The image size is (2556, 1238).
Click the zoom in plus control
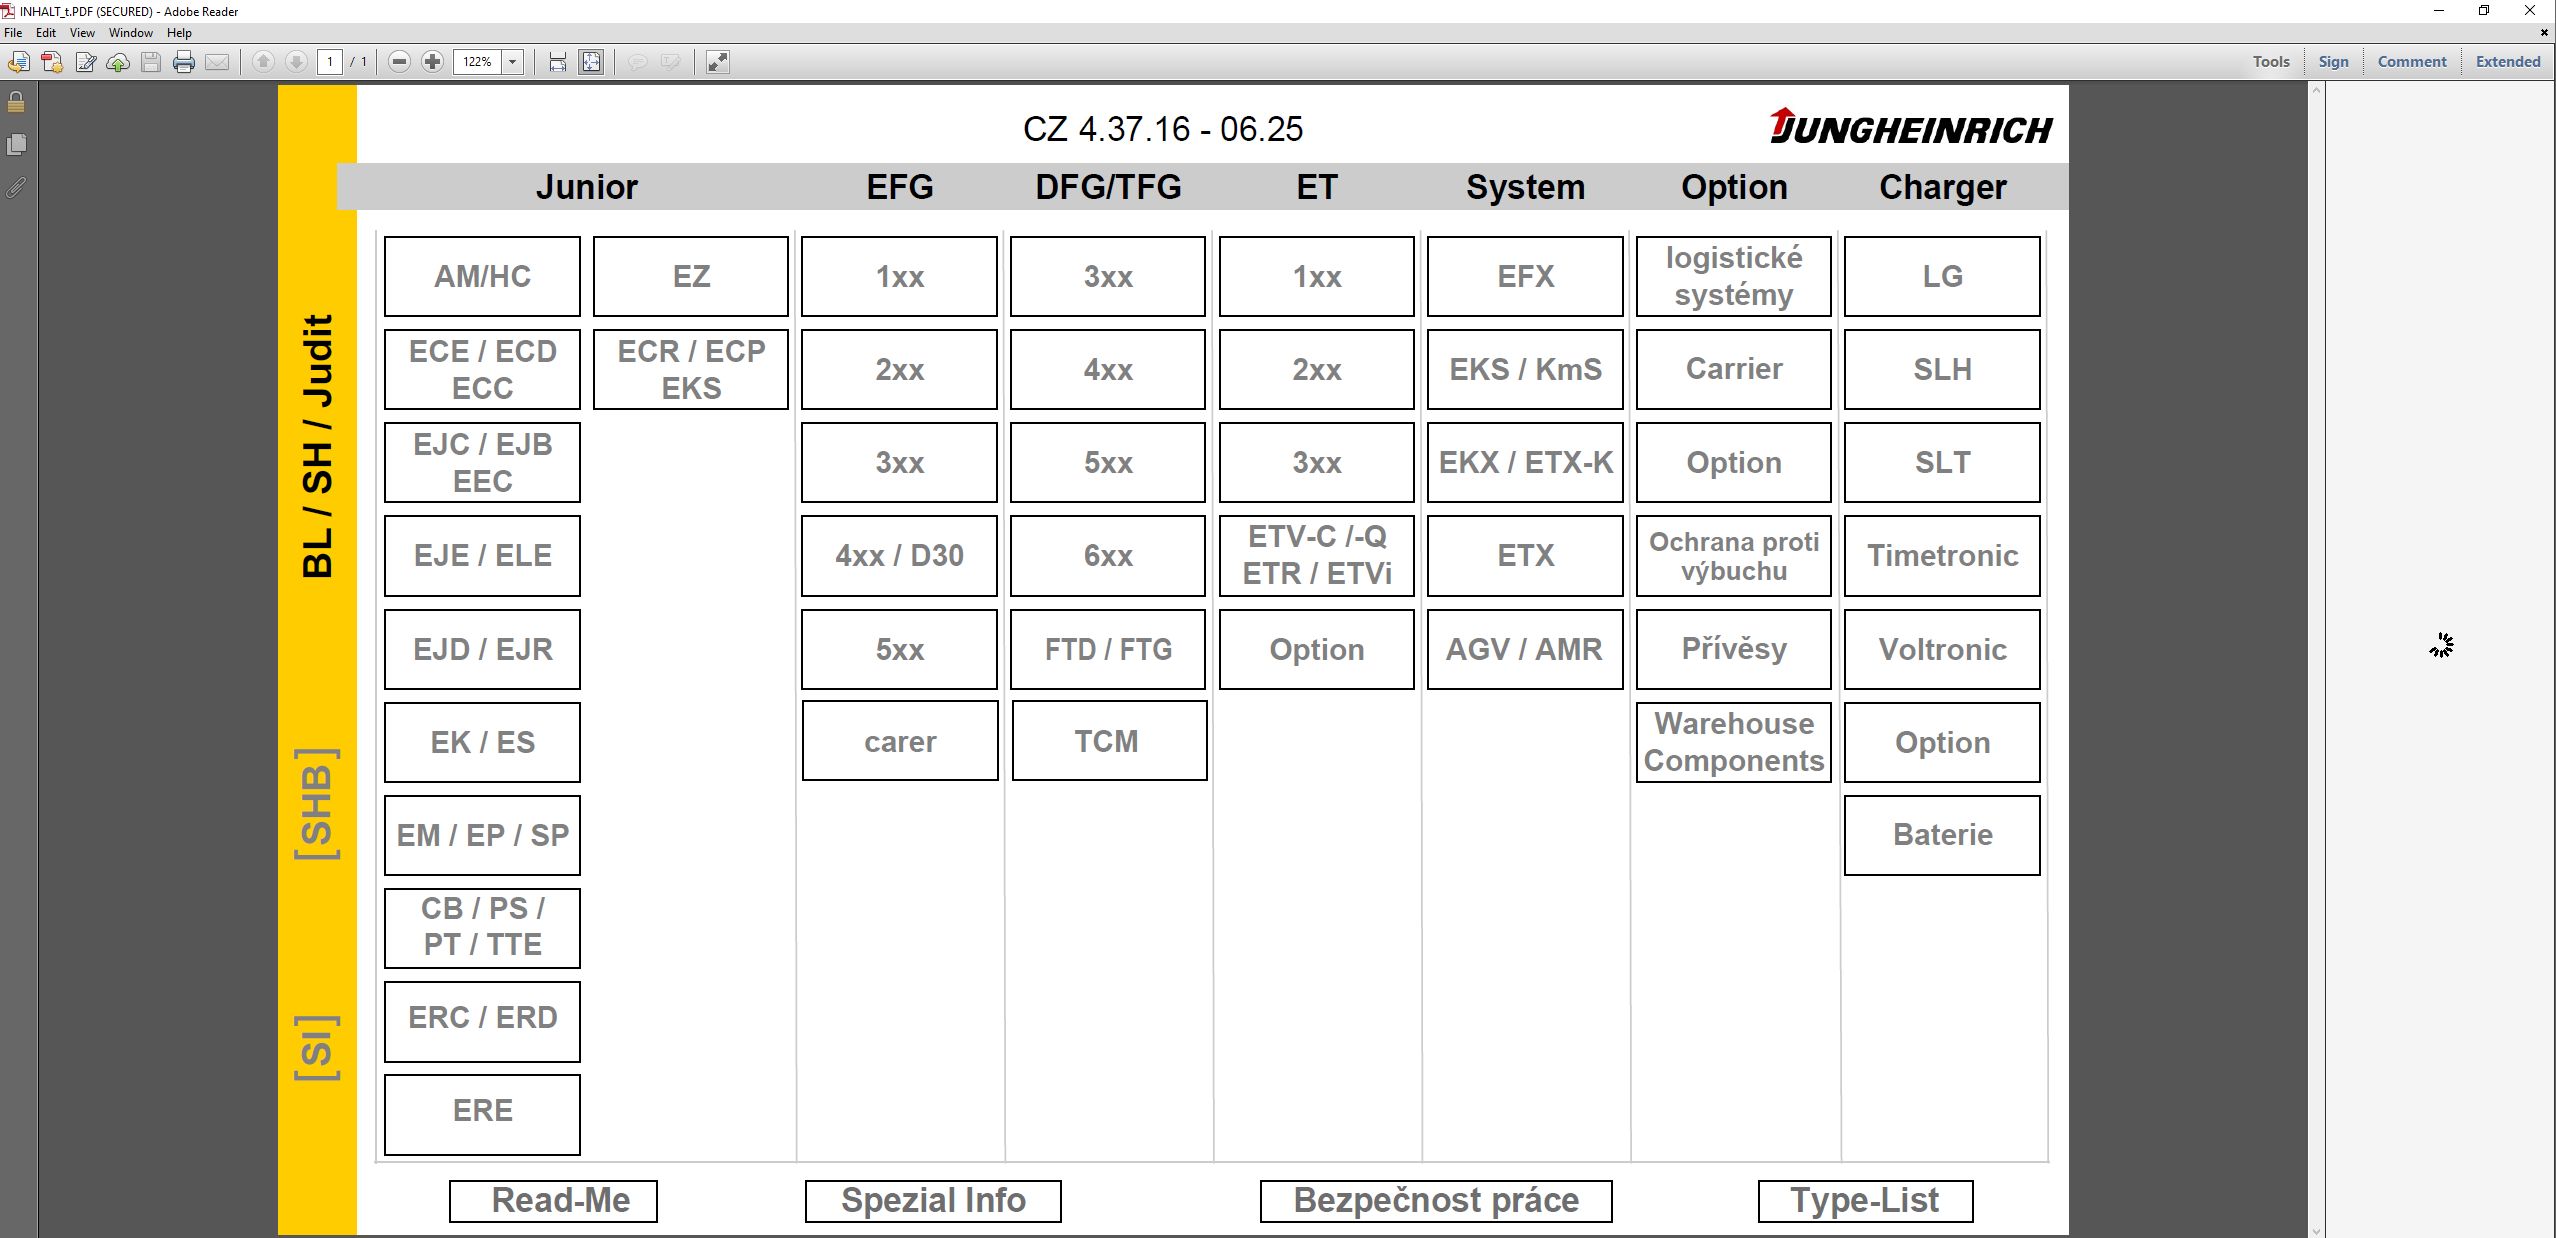point(433,61)
